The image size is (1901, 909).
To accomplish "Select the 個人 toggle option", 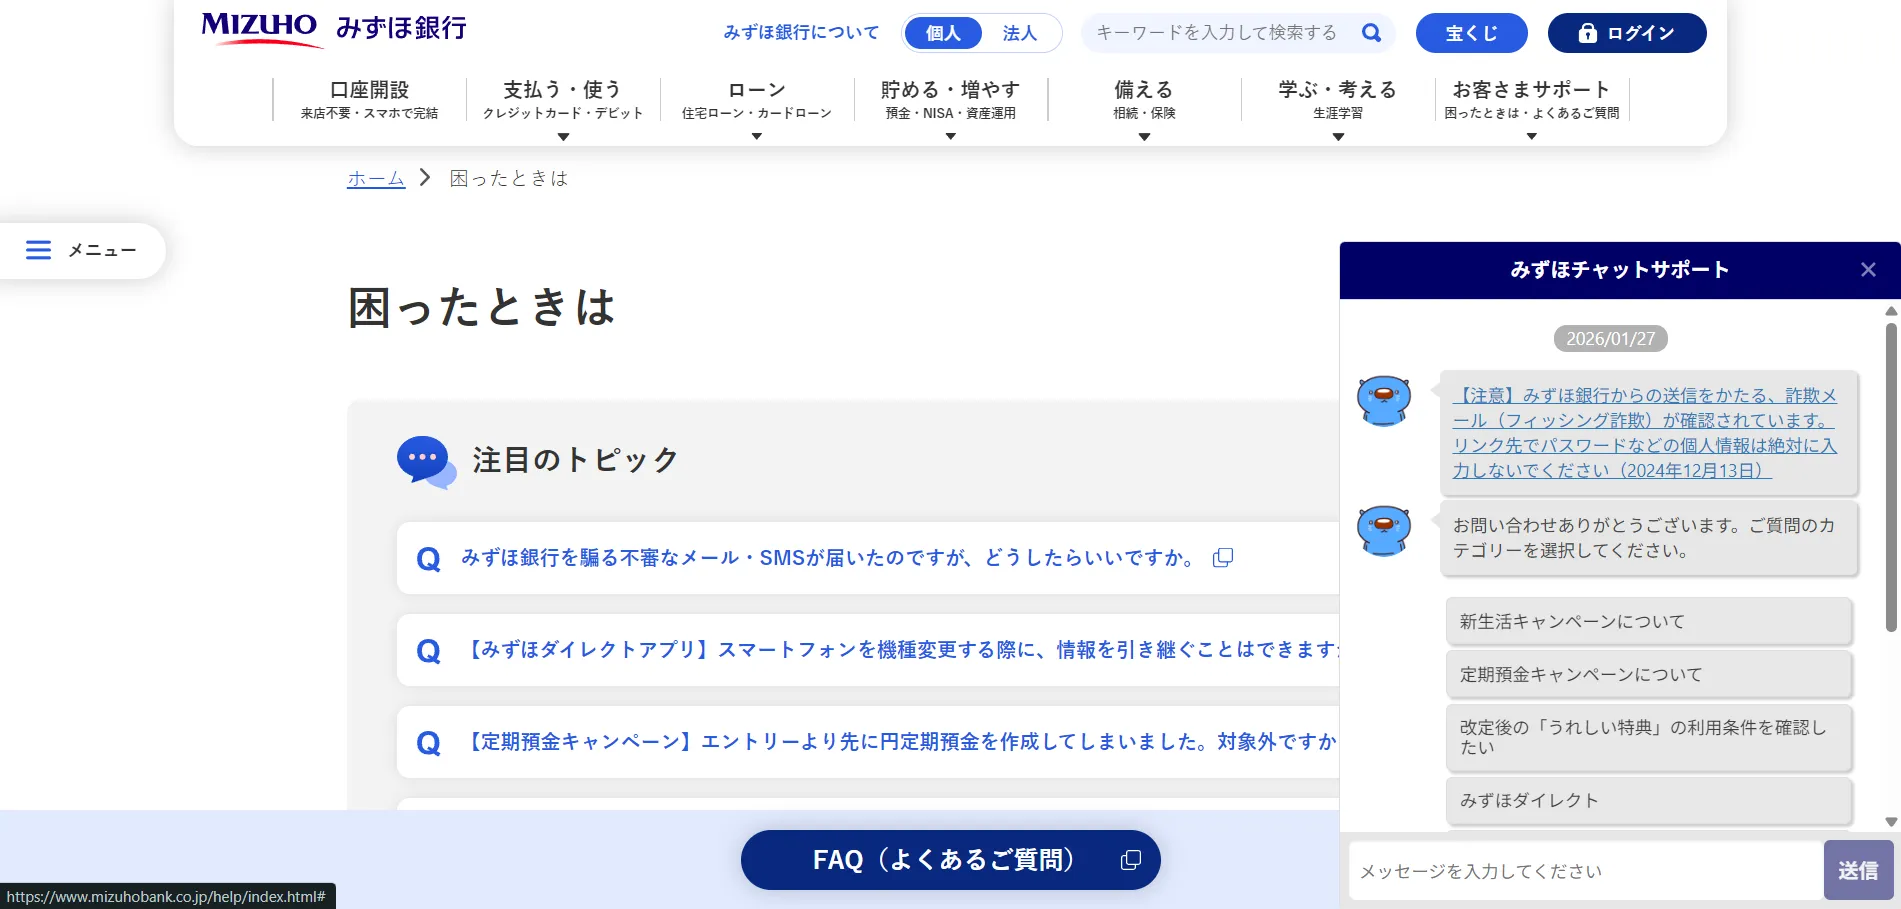I will [942, 33].
